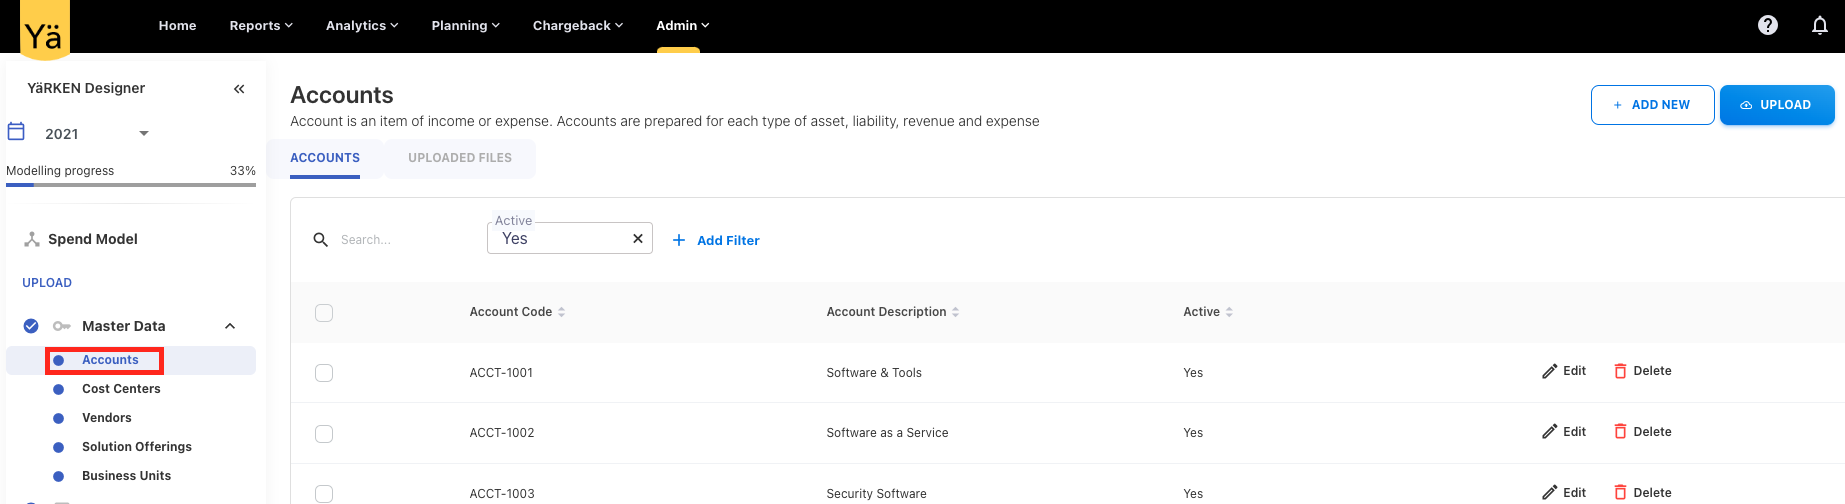Click the trash Delete icon for ACCT-1002
The height and width of the screenshot is (504, 1845).
click(1620, 432)
